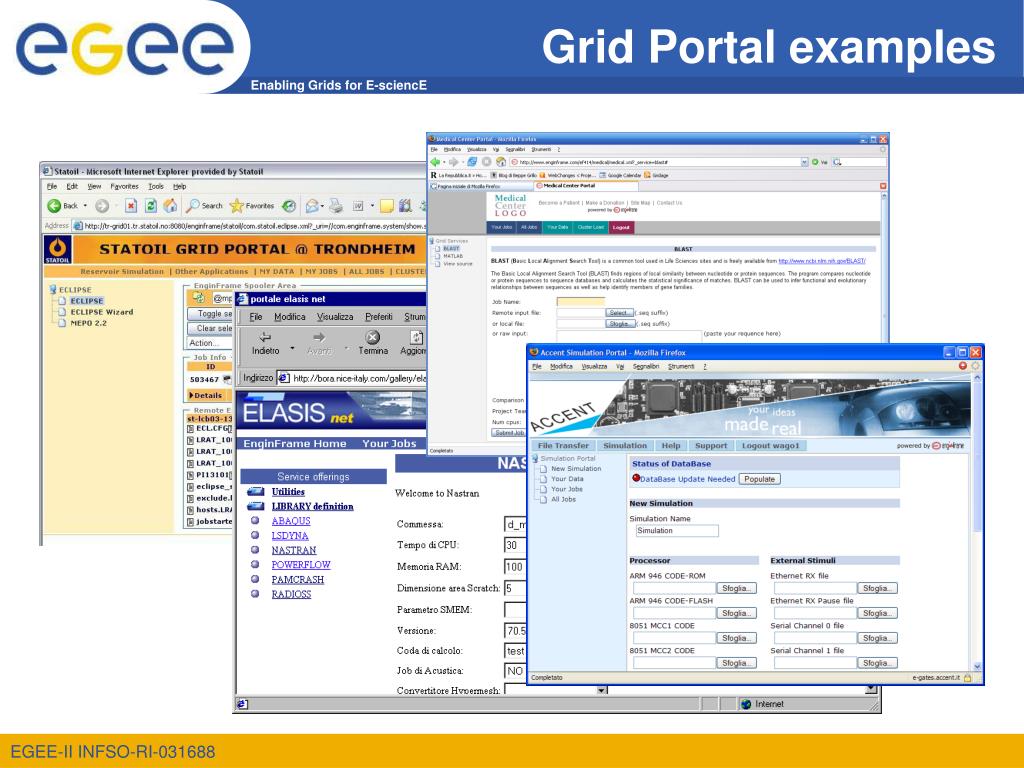1024x768 pixels.
Task: Click the reload icon in Medical Center Firefox toolbar
Action: coord(472,161)
